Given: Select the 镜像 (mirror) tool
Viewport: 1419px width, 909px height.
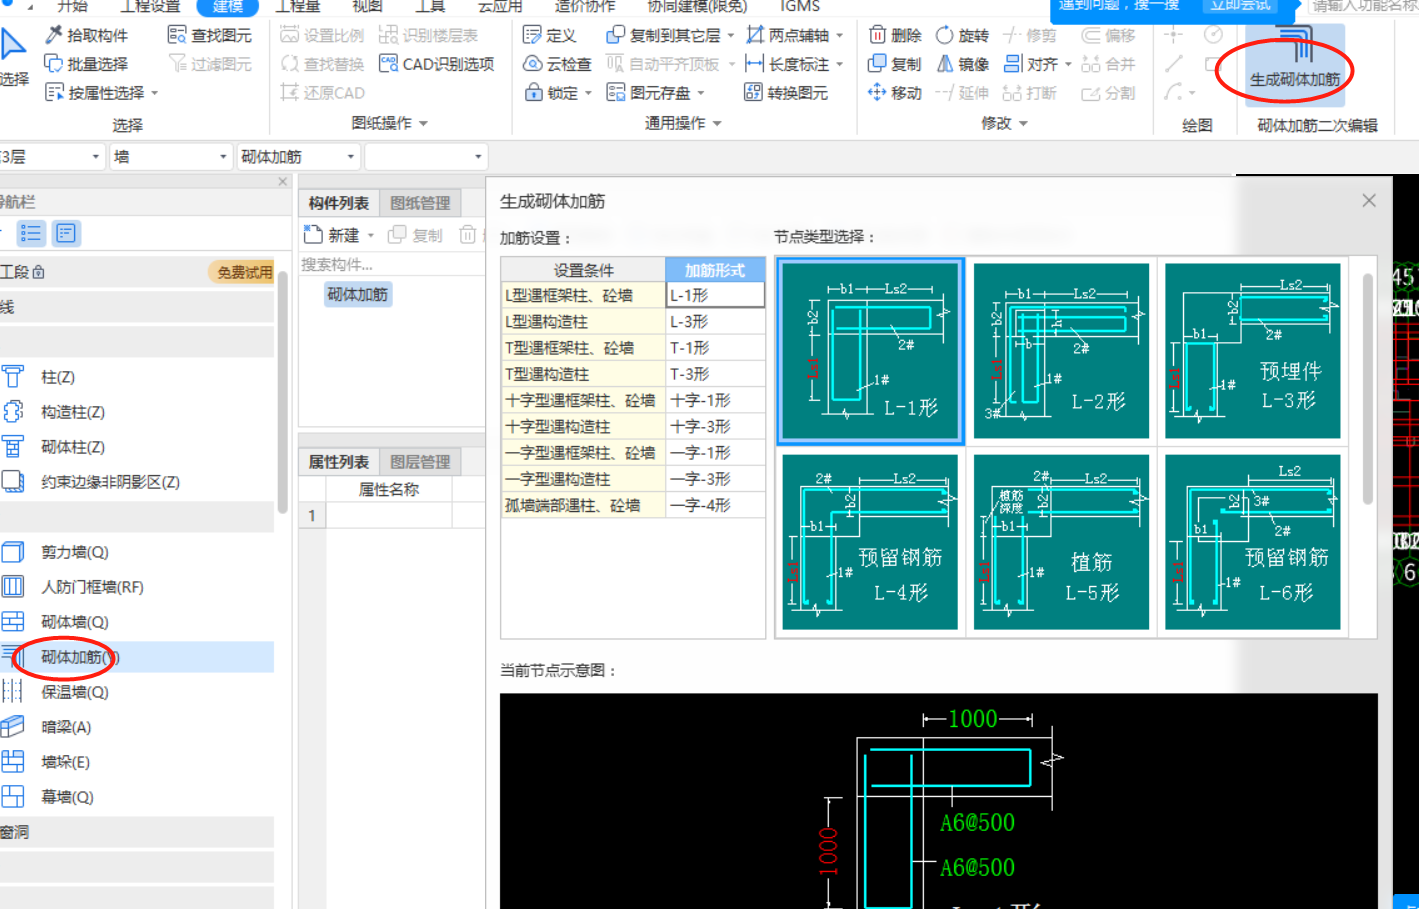Looking at the screenshot, I should [x=962, y=64].
